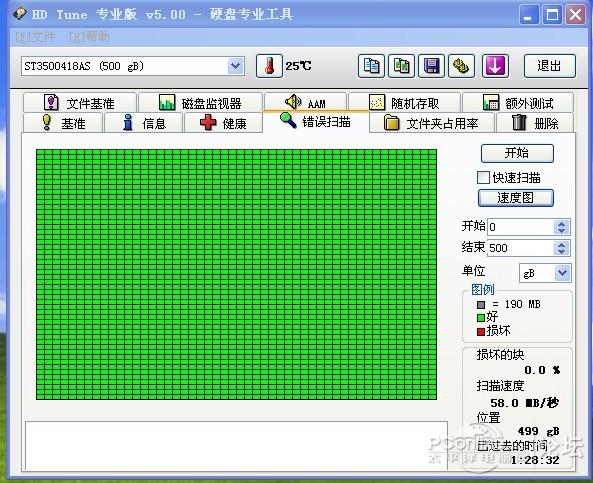Select the 文件夹占用率 folder usage tab

coord(432,123)
